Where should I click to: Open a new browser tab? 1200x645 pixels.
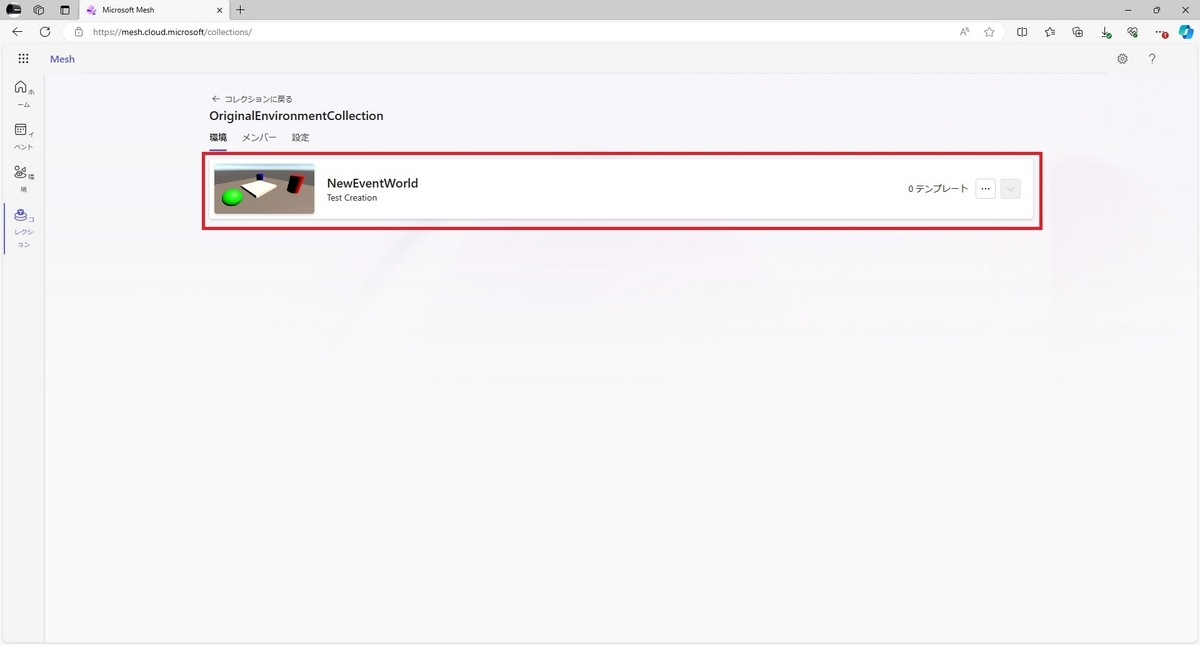coord(240,9)
